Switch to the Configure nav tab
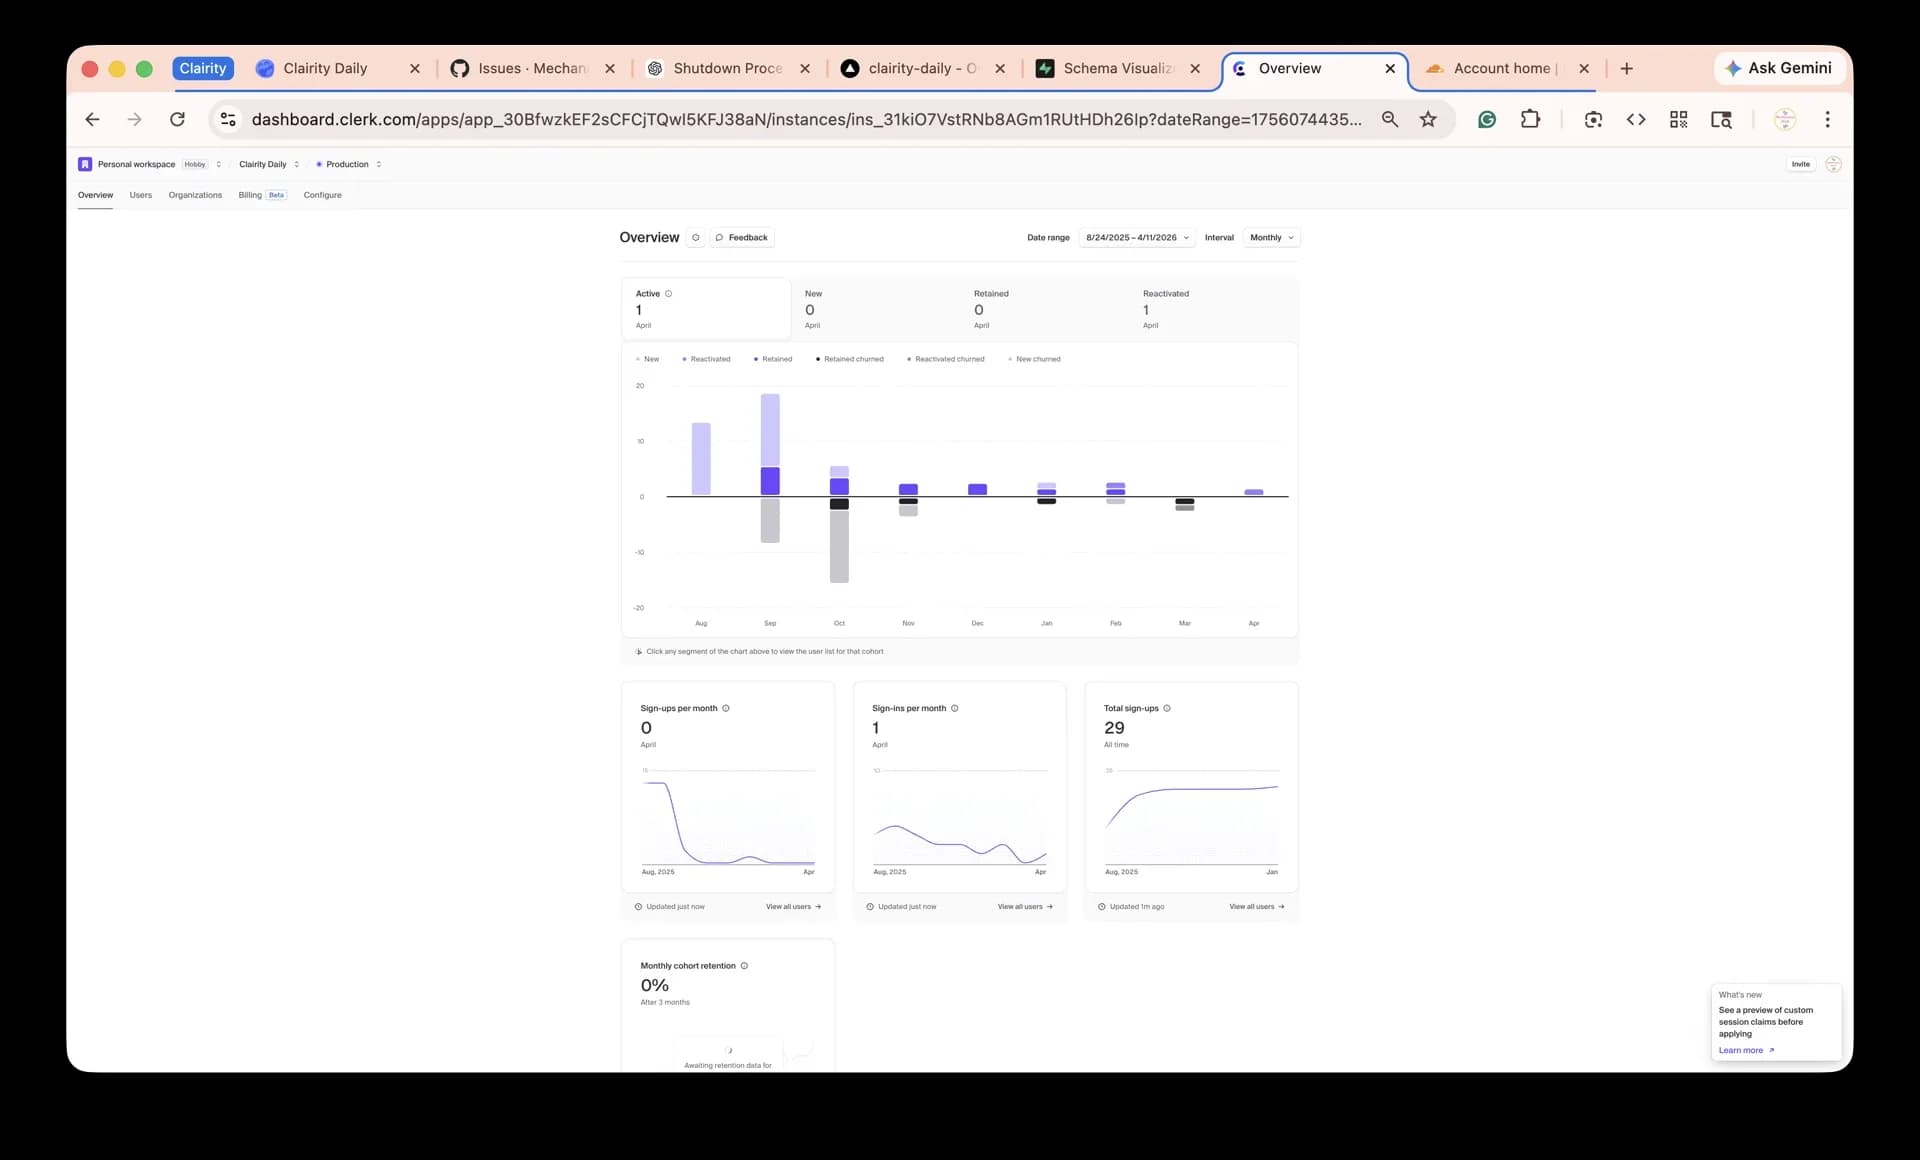Viewport: 1920px width, 1160px height. pos(322,195)
